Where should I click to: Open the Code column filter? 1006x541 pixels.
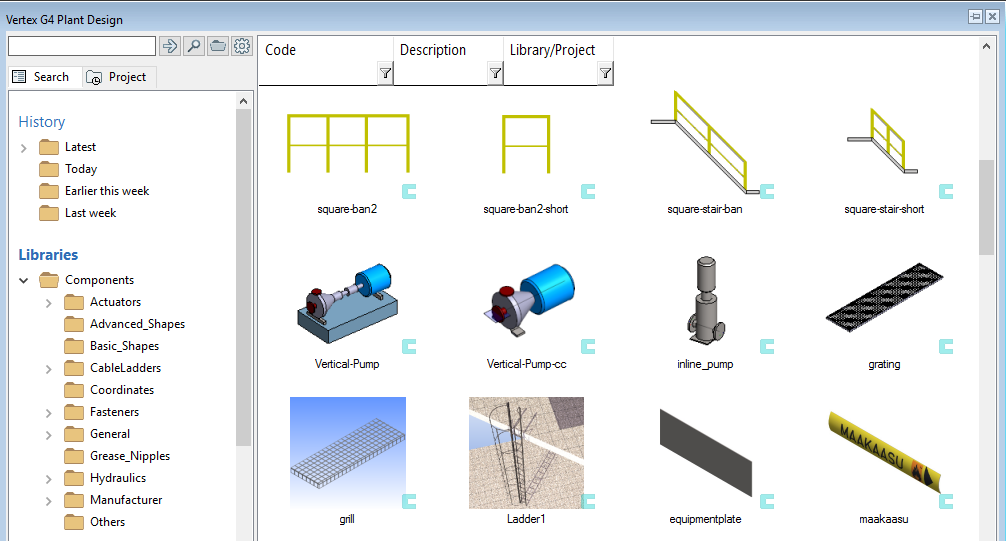(x=385, y=73)
